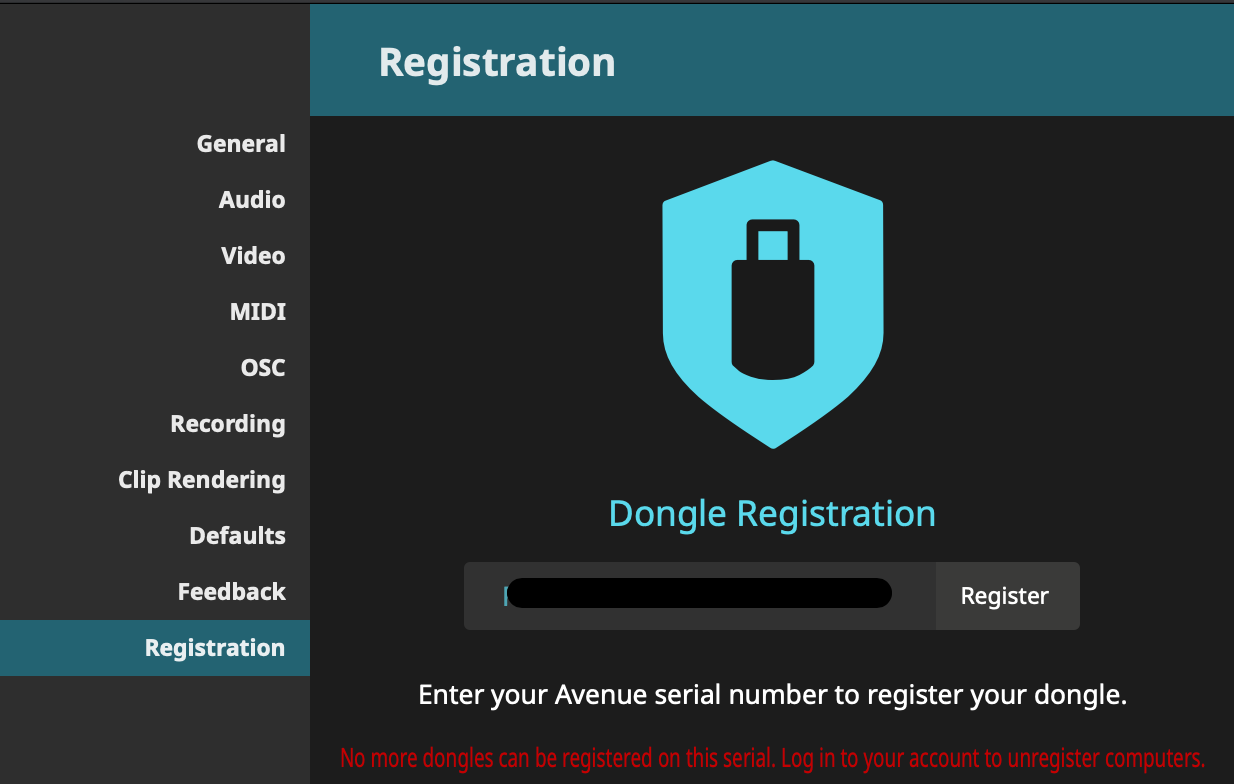Switch to the Audio settings tab
The height and width of the screenshot is (784, 1234).
[252, 200]
